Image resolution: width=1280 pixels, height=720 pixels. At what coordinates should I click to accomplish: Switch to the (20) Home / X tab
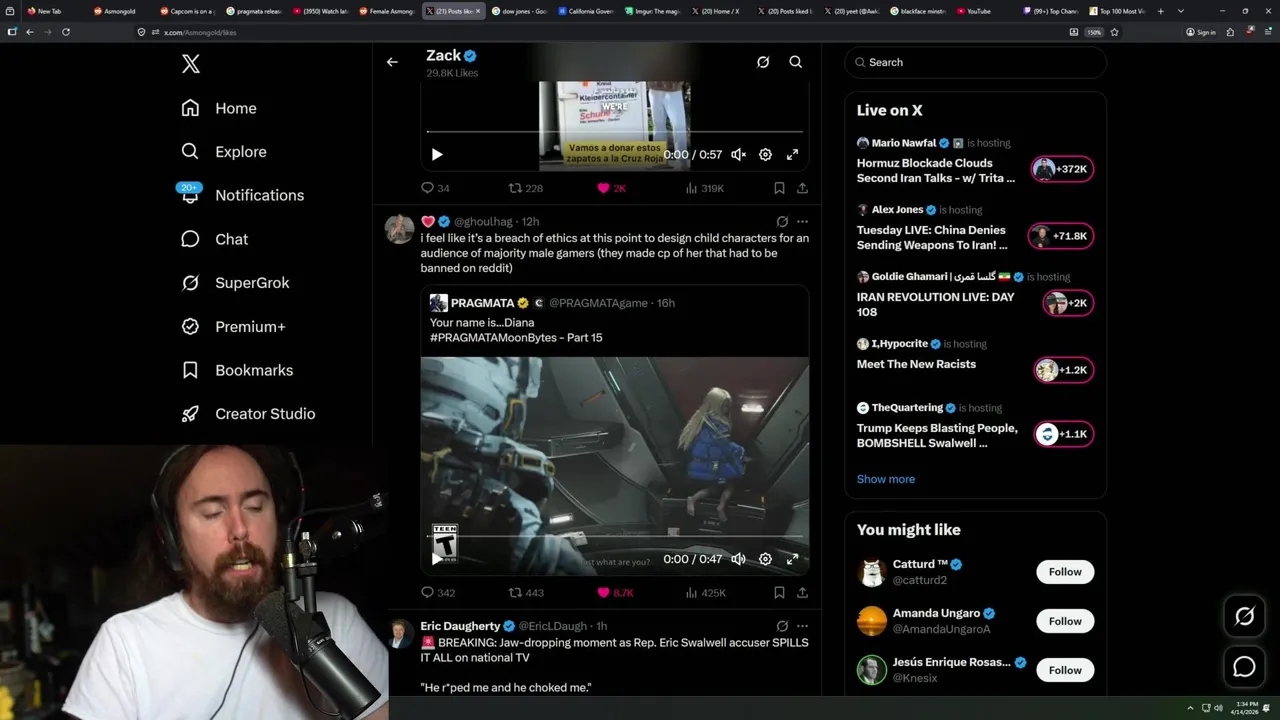pos(720,11)
